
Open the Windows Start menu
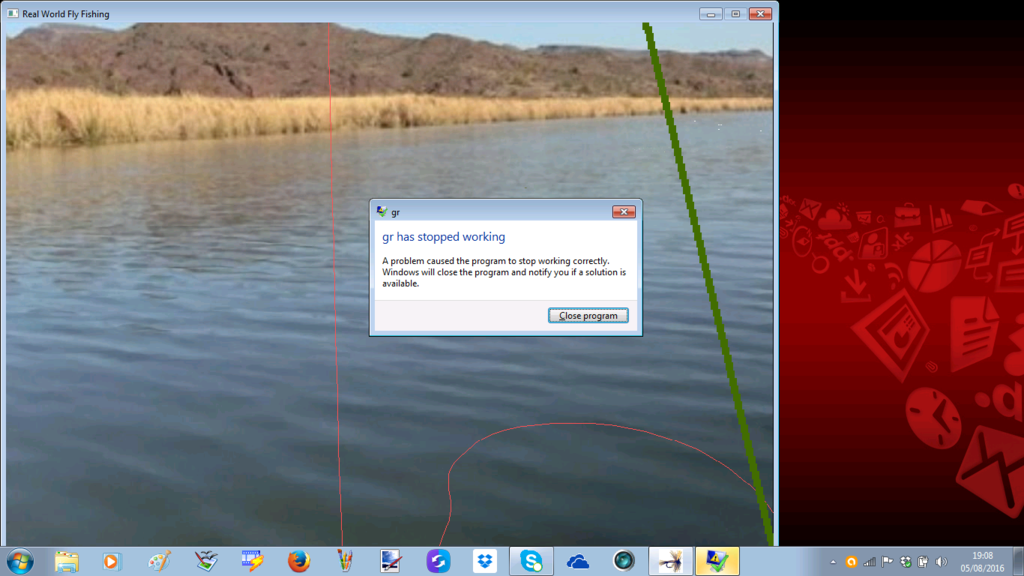20,561
